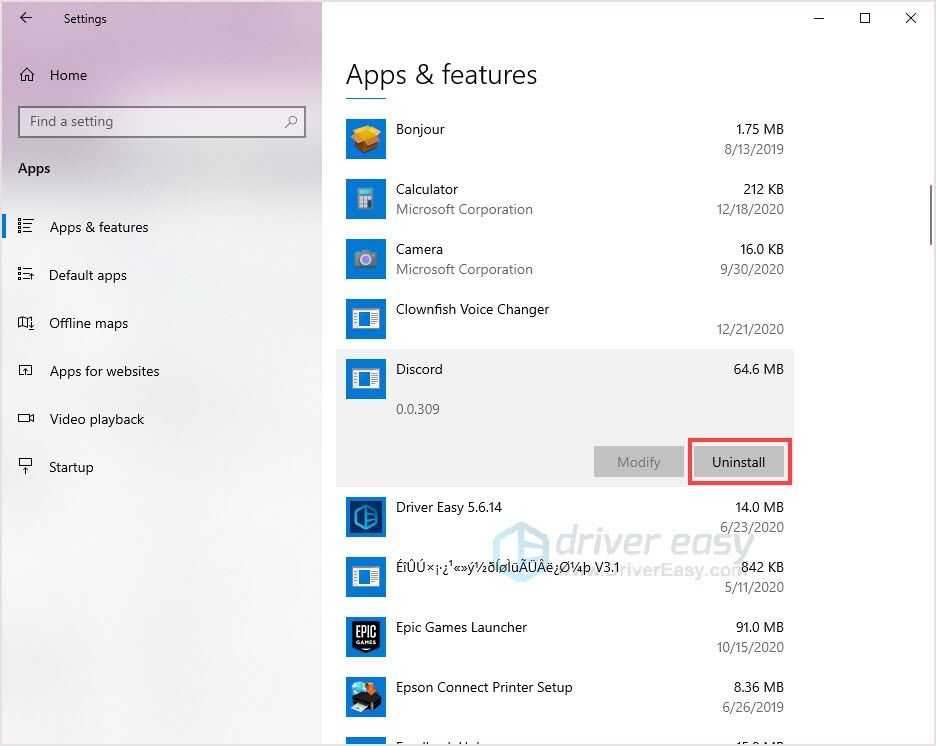Click the Apps & features page heading
The image size is (936, 746).
coord(441,75)
